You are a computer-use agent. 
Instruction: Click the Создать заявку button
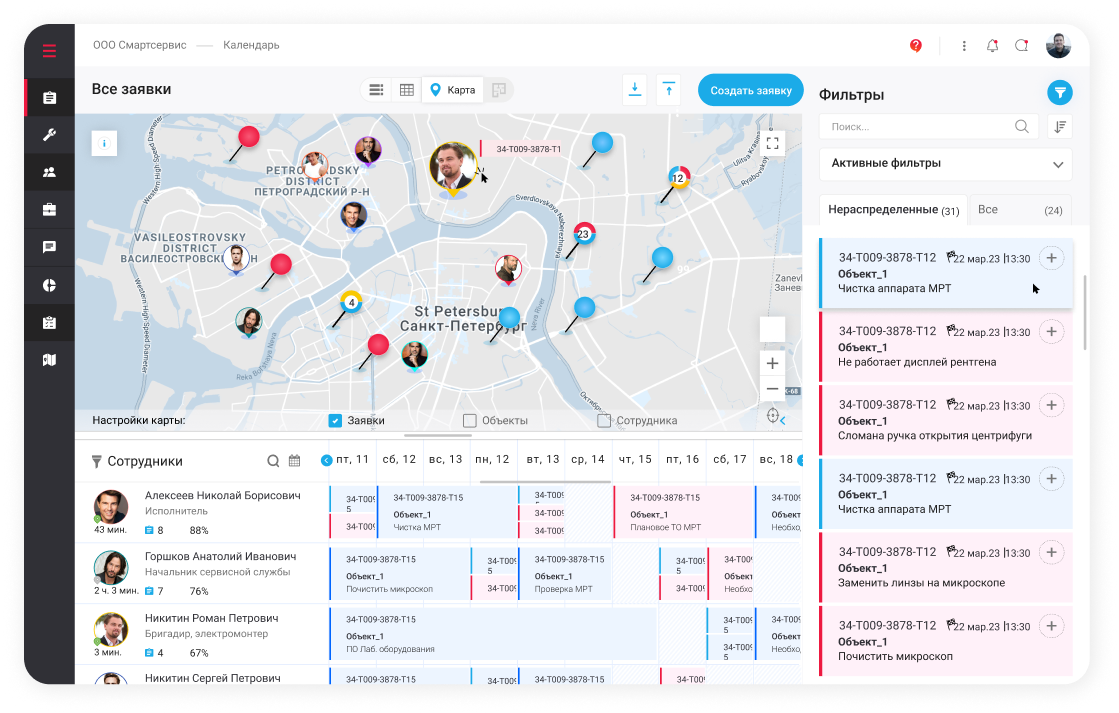(x=751, y=90)
